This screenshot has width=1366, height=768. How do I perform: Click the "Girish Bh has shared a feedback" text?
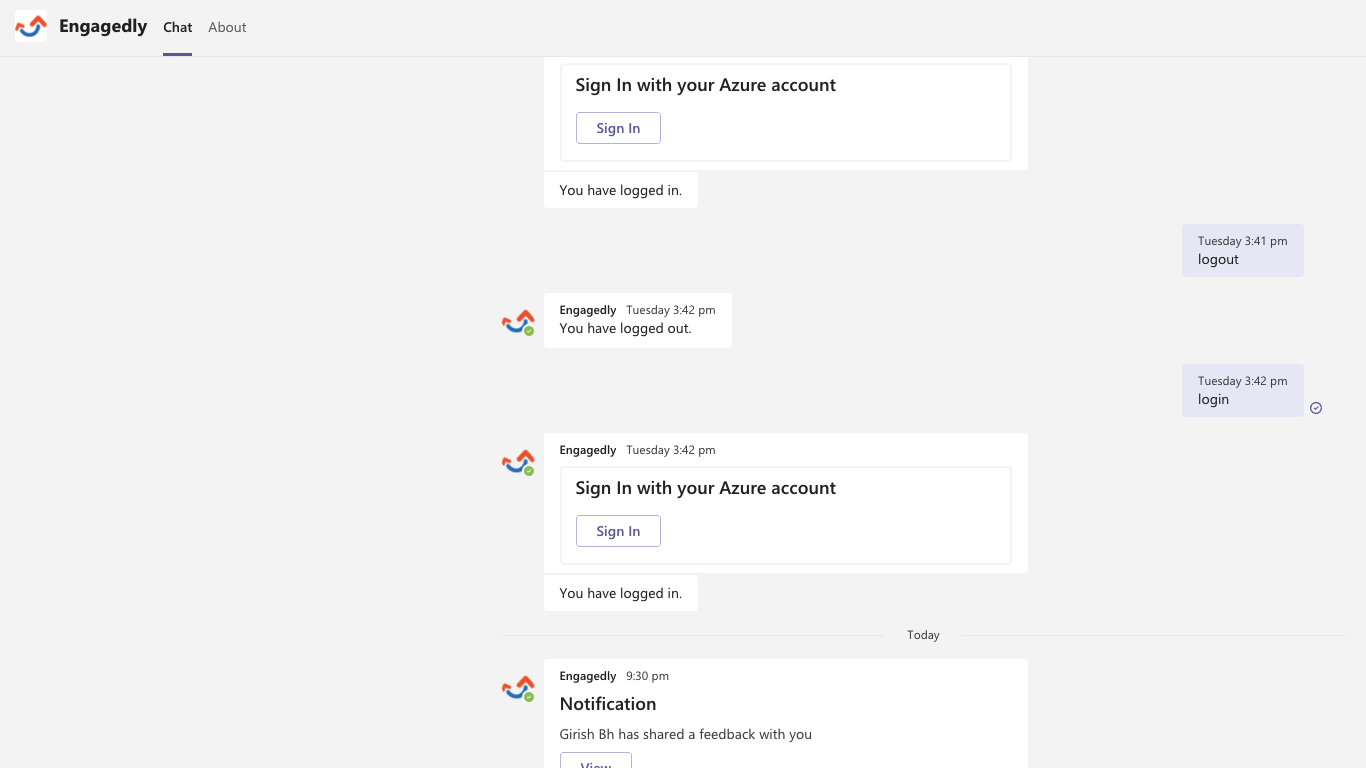pos(685,734)
